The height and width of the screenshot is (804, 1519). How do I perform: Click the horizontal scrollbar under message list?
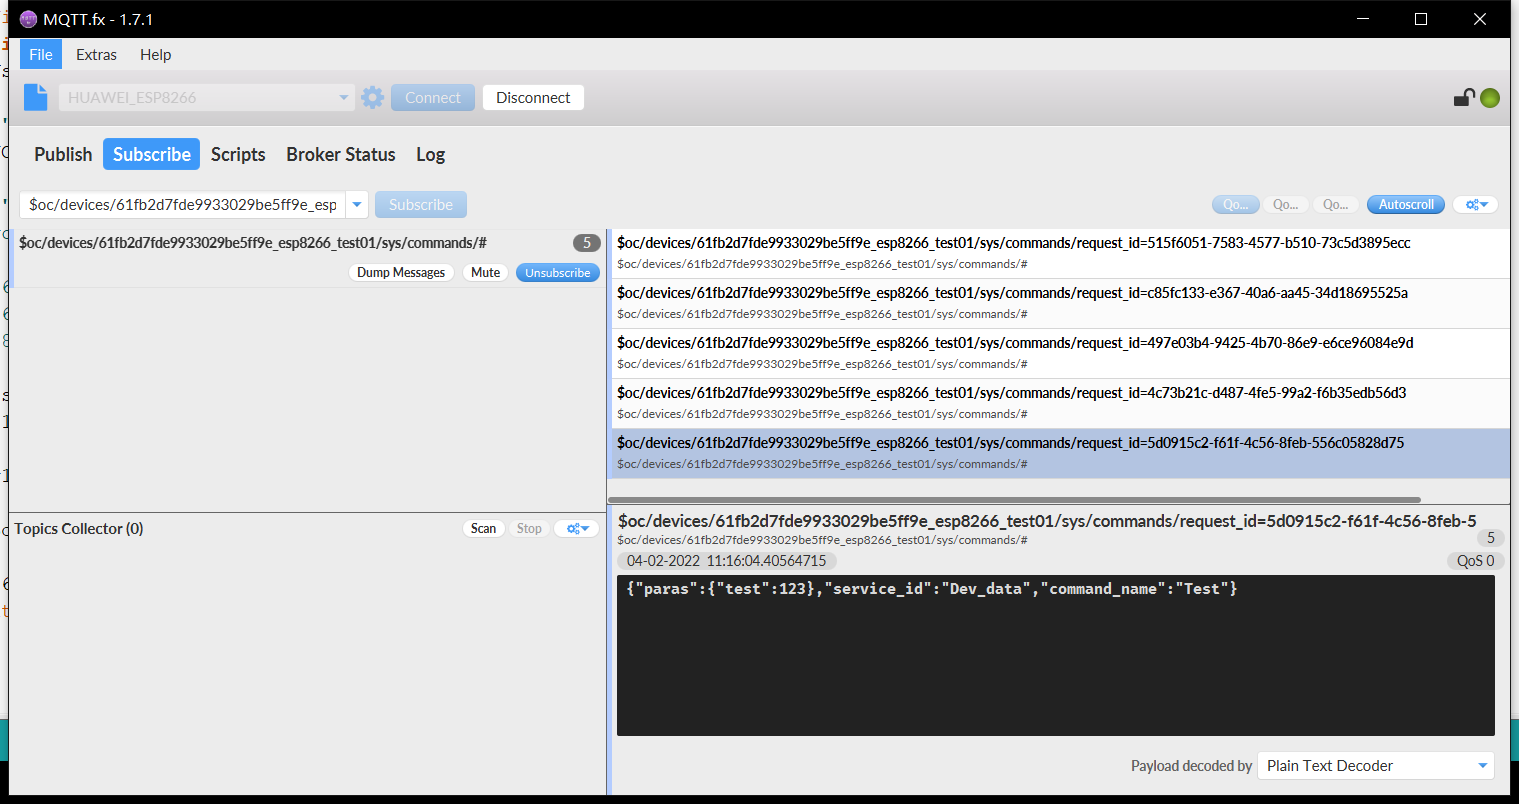coord(1014,500)
